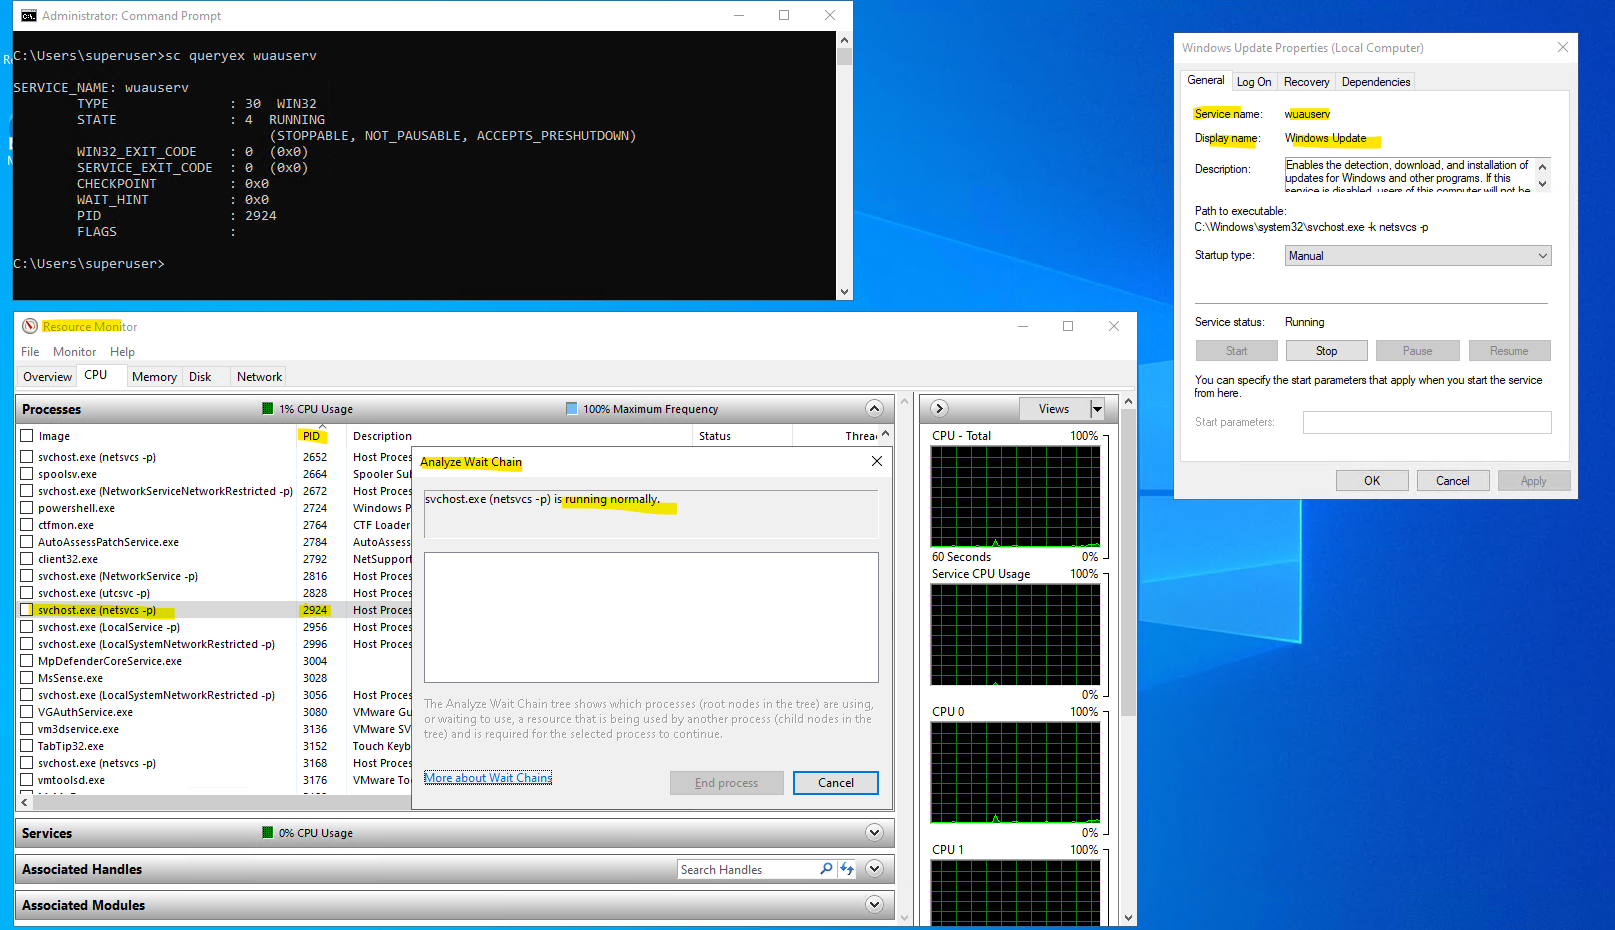The height and width of the screenshot is (930, 1615).
Task: Click description box scroll-down arrow
Action: click(1542, 184)
